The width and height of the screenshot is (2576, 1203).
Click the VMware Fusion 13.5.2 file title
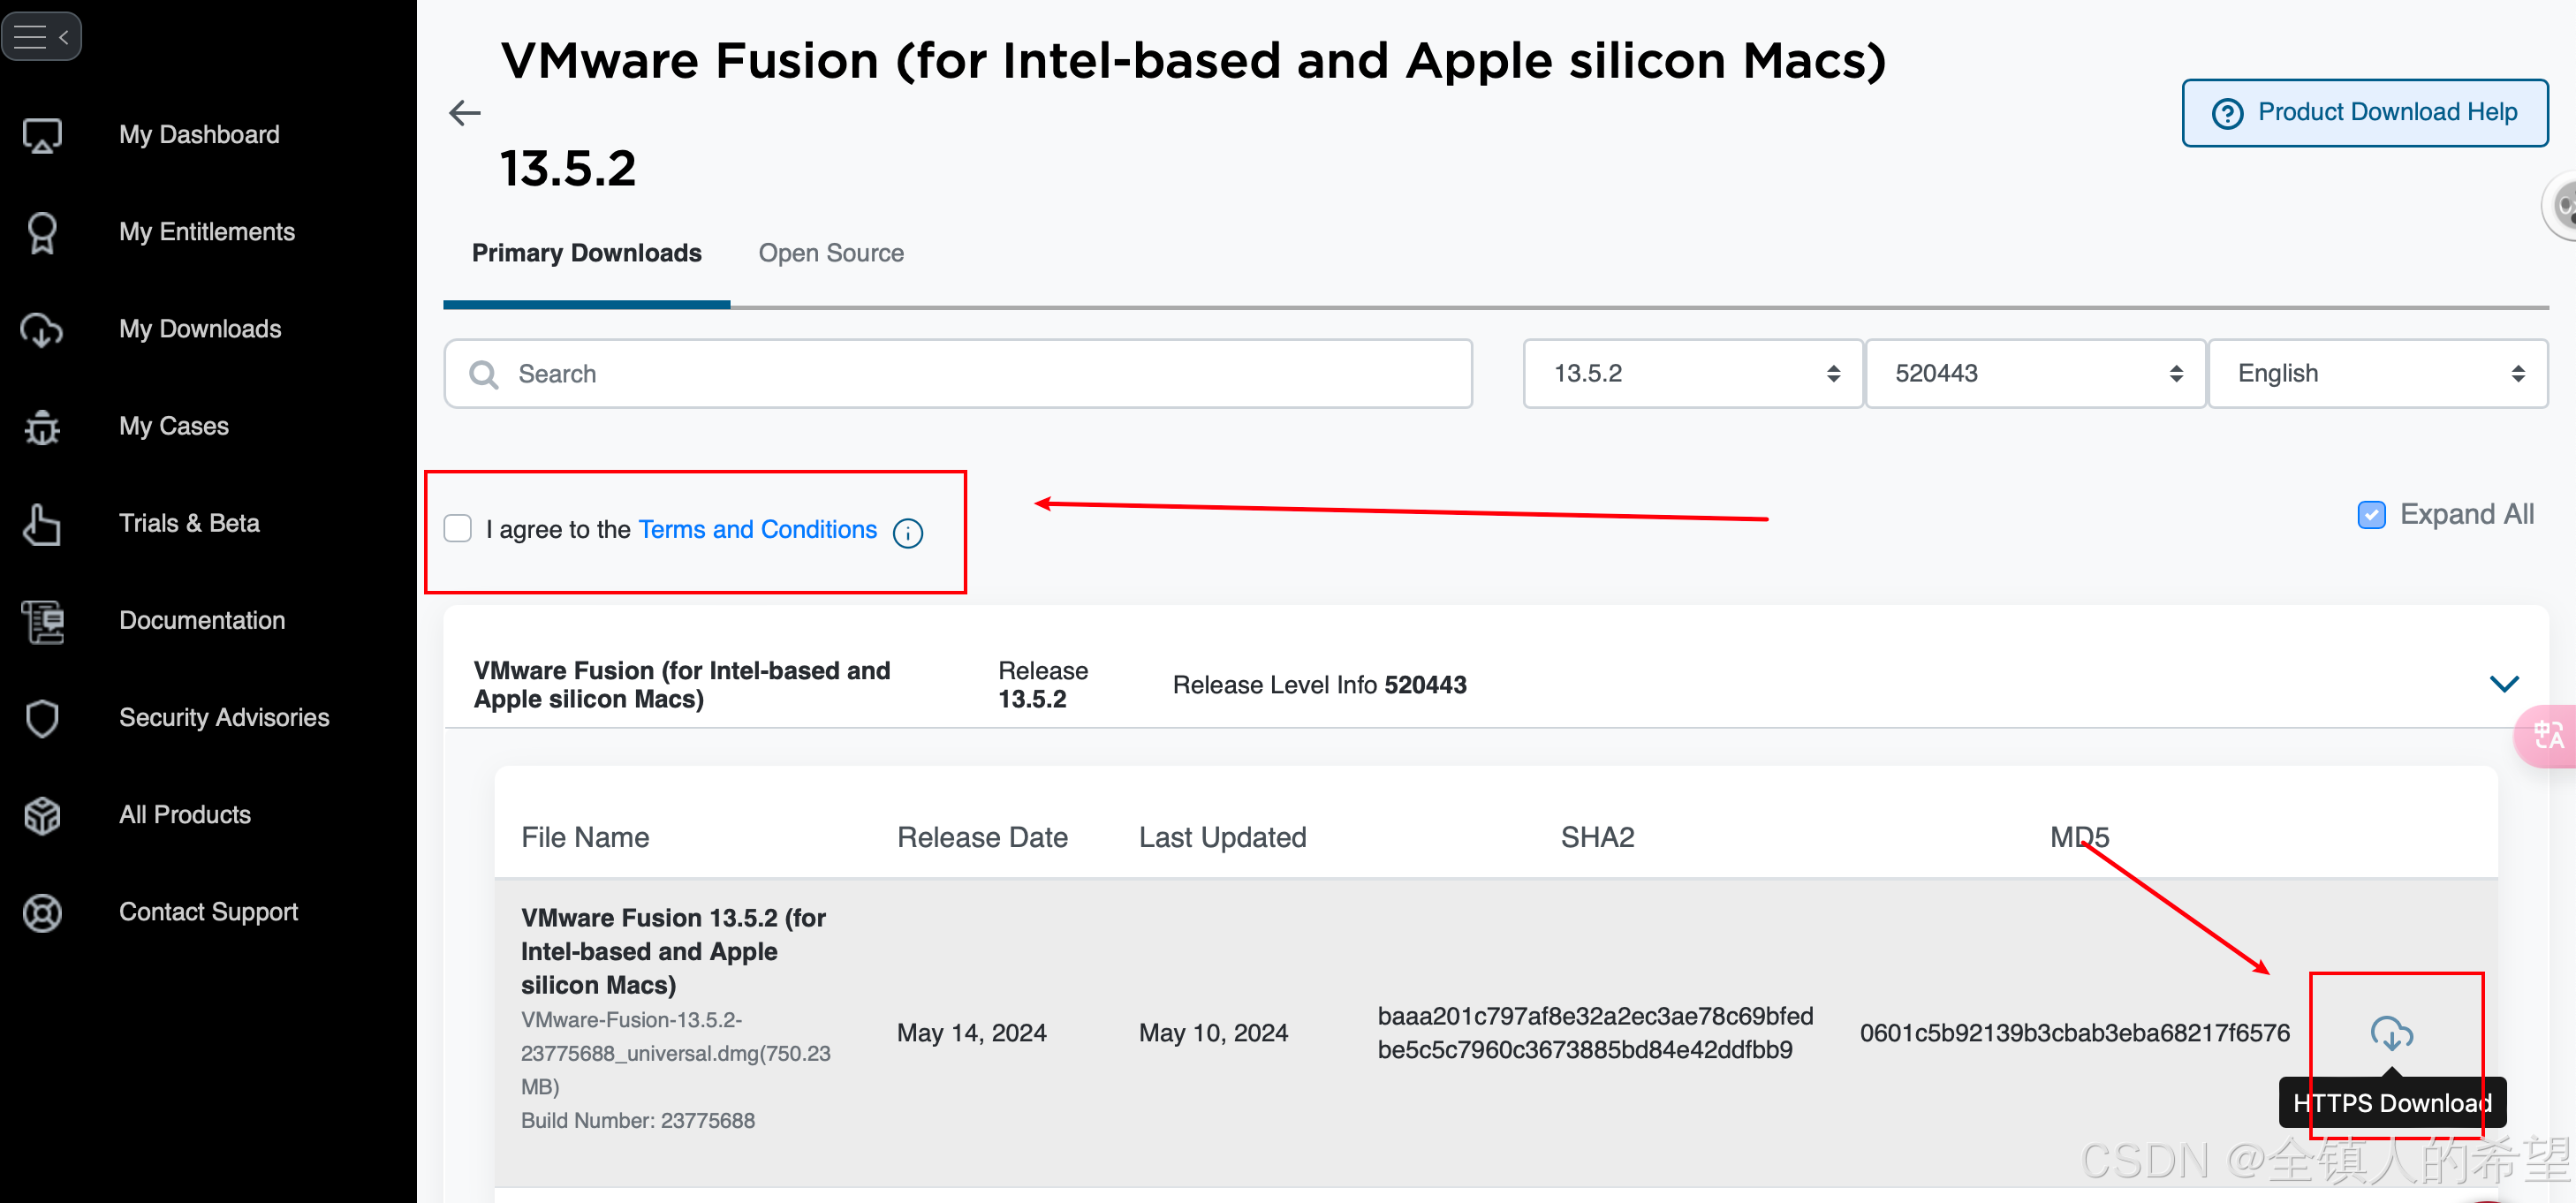click(x=673, y=951)
